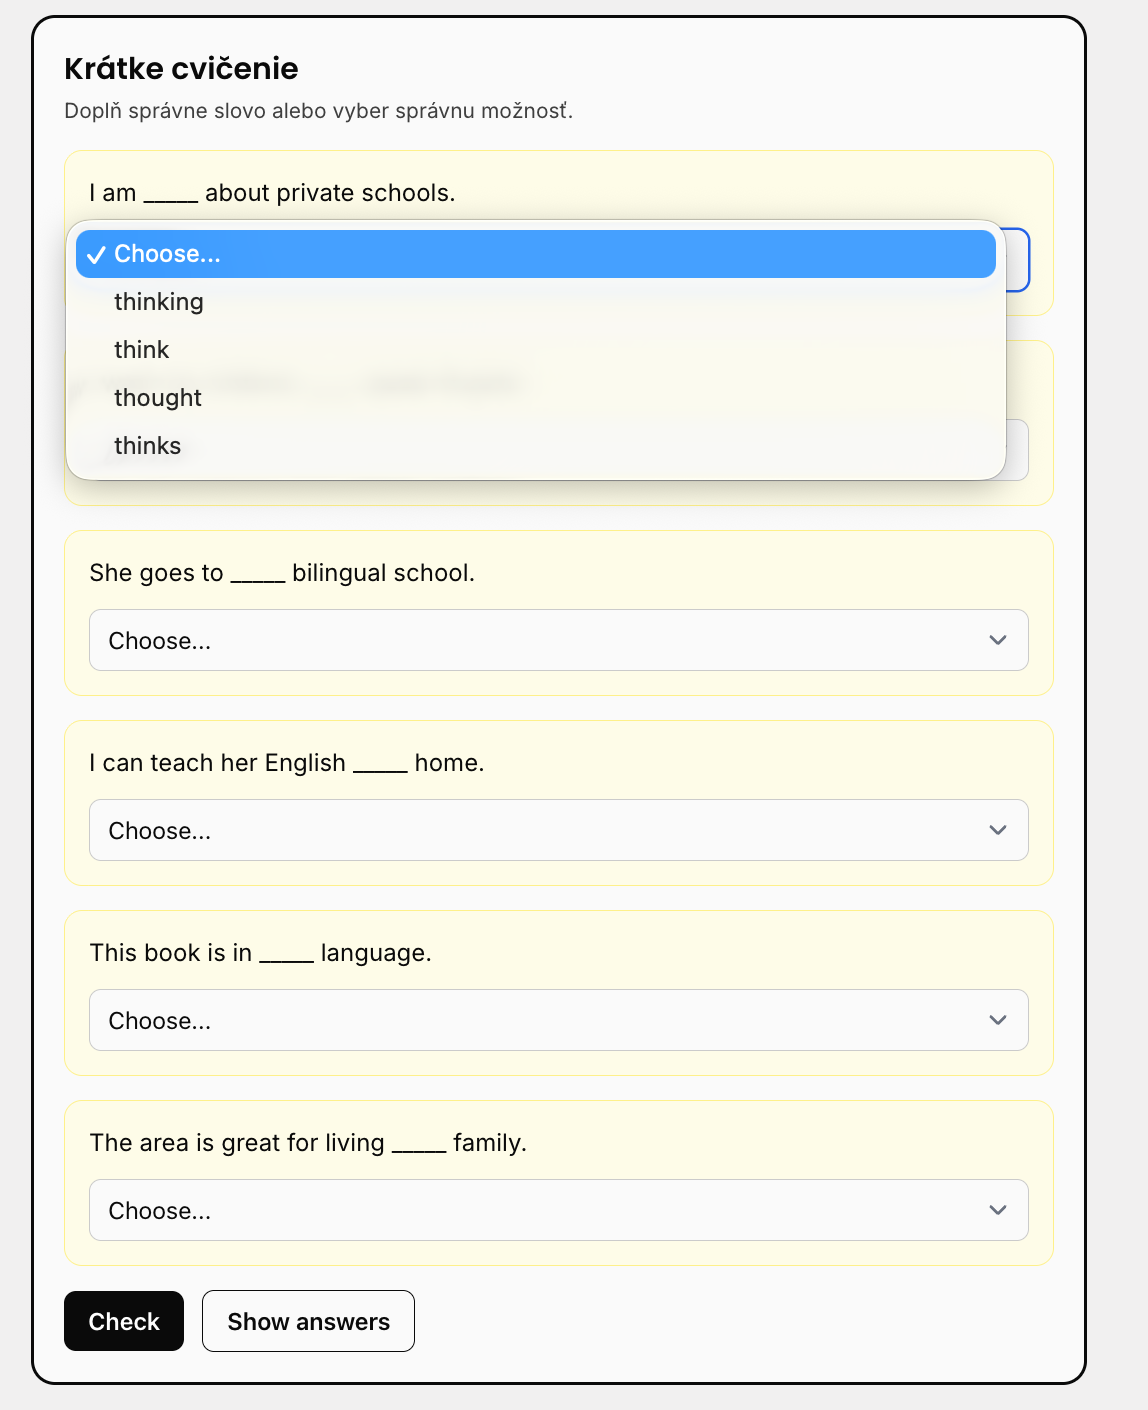Click the checkmark beside highlighted 'Choose...'
This screenshot has height=1410, width=1148.
pos(96,255)
